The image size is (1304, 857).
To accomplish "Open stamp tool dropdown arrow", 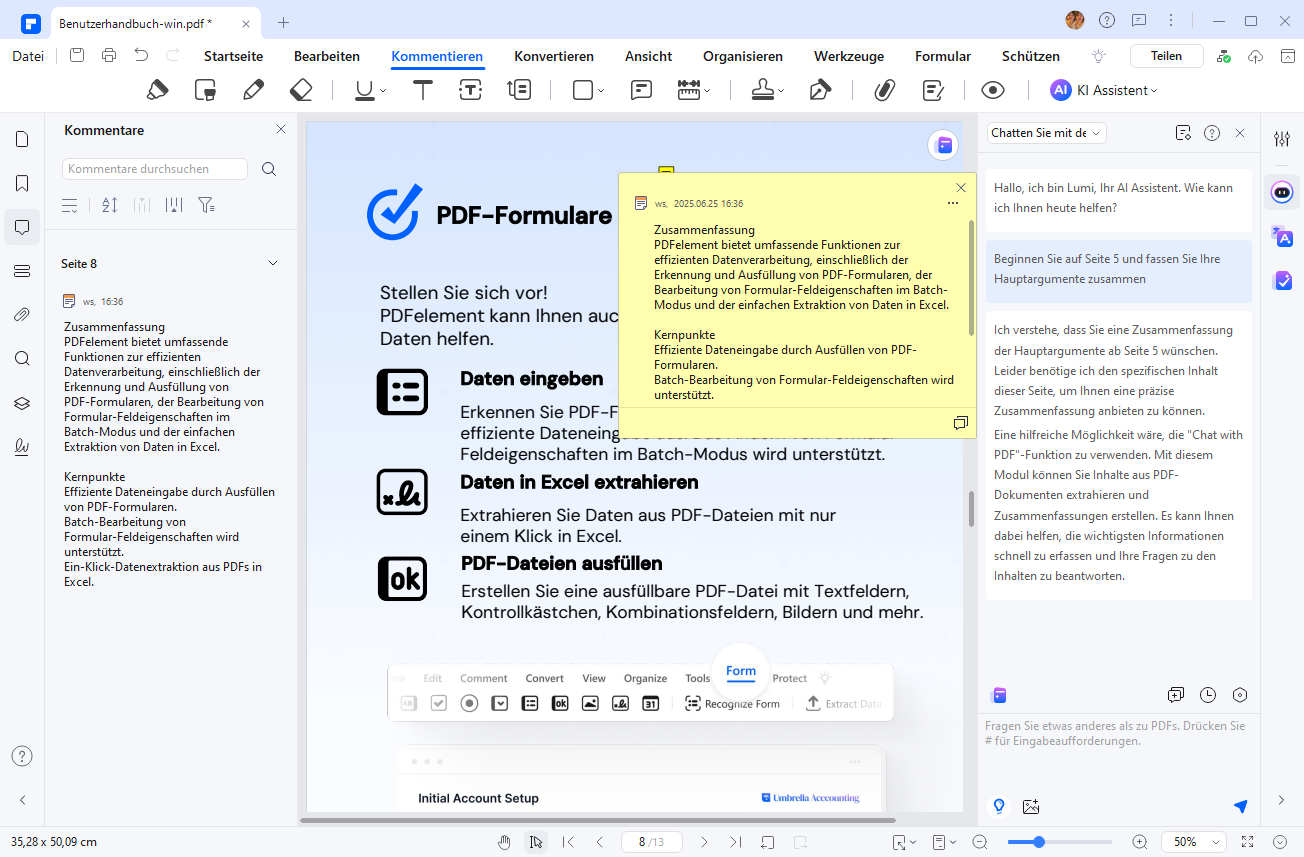I will point(781,91).
